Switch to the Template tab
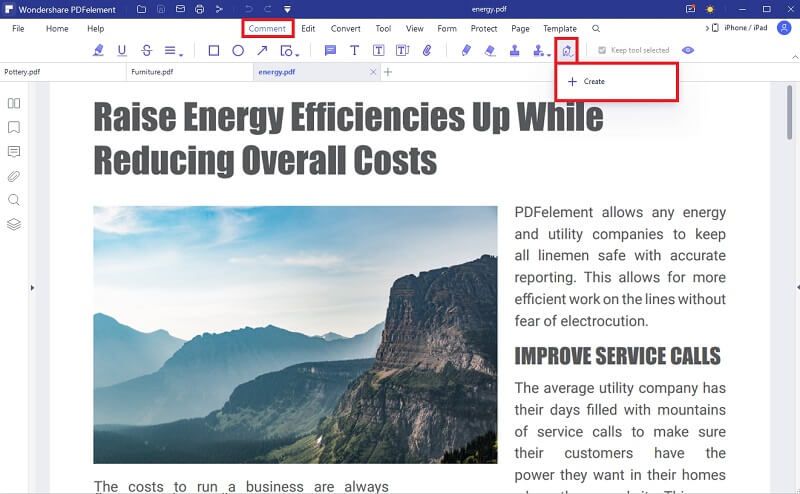The height and width of the screenshot is (494, 800). [x=560, y=29]
